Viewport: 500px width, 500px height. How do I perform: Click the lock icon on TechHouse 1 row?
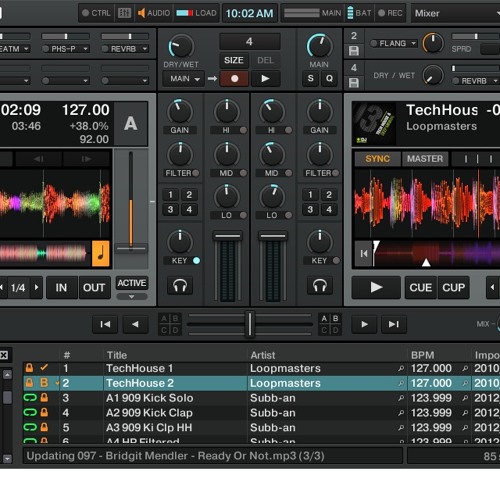(x=29, y=368)
